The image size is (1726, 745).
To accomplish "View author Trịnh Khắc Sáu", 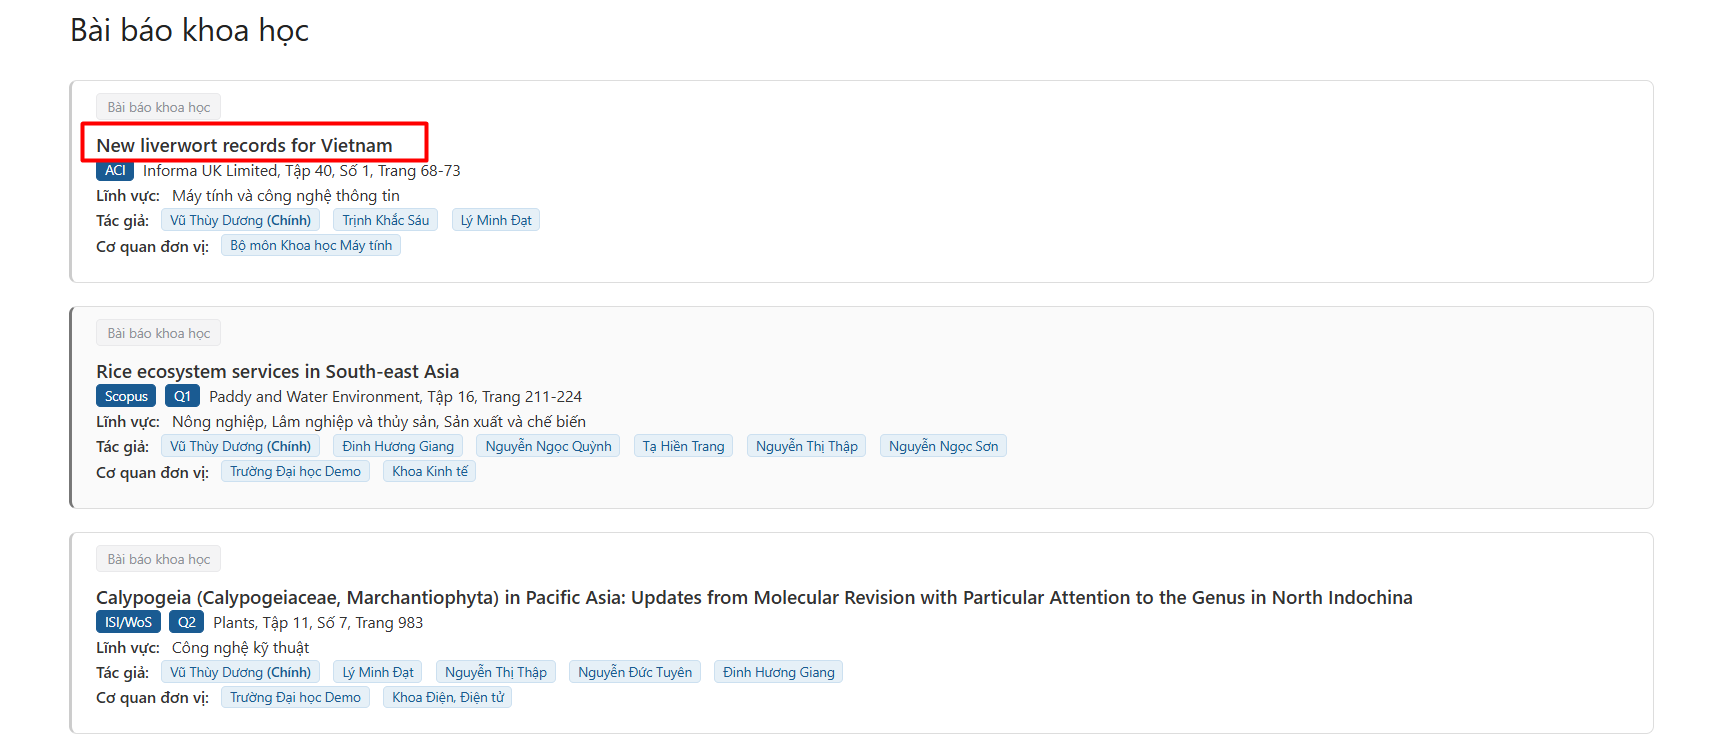I will tap(385, 221).
